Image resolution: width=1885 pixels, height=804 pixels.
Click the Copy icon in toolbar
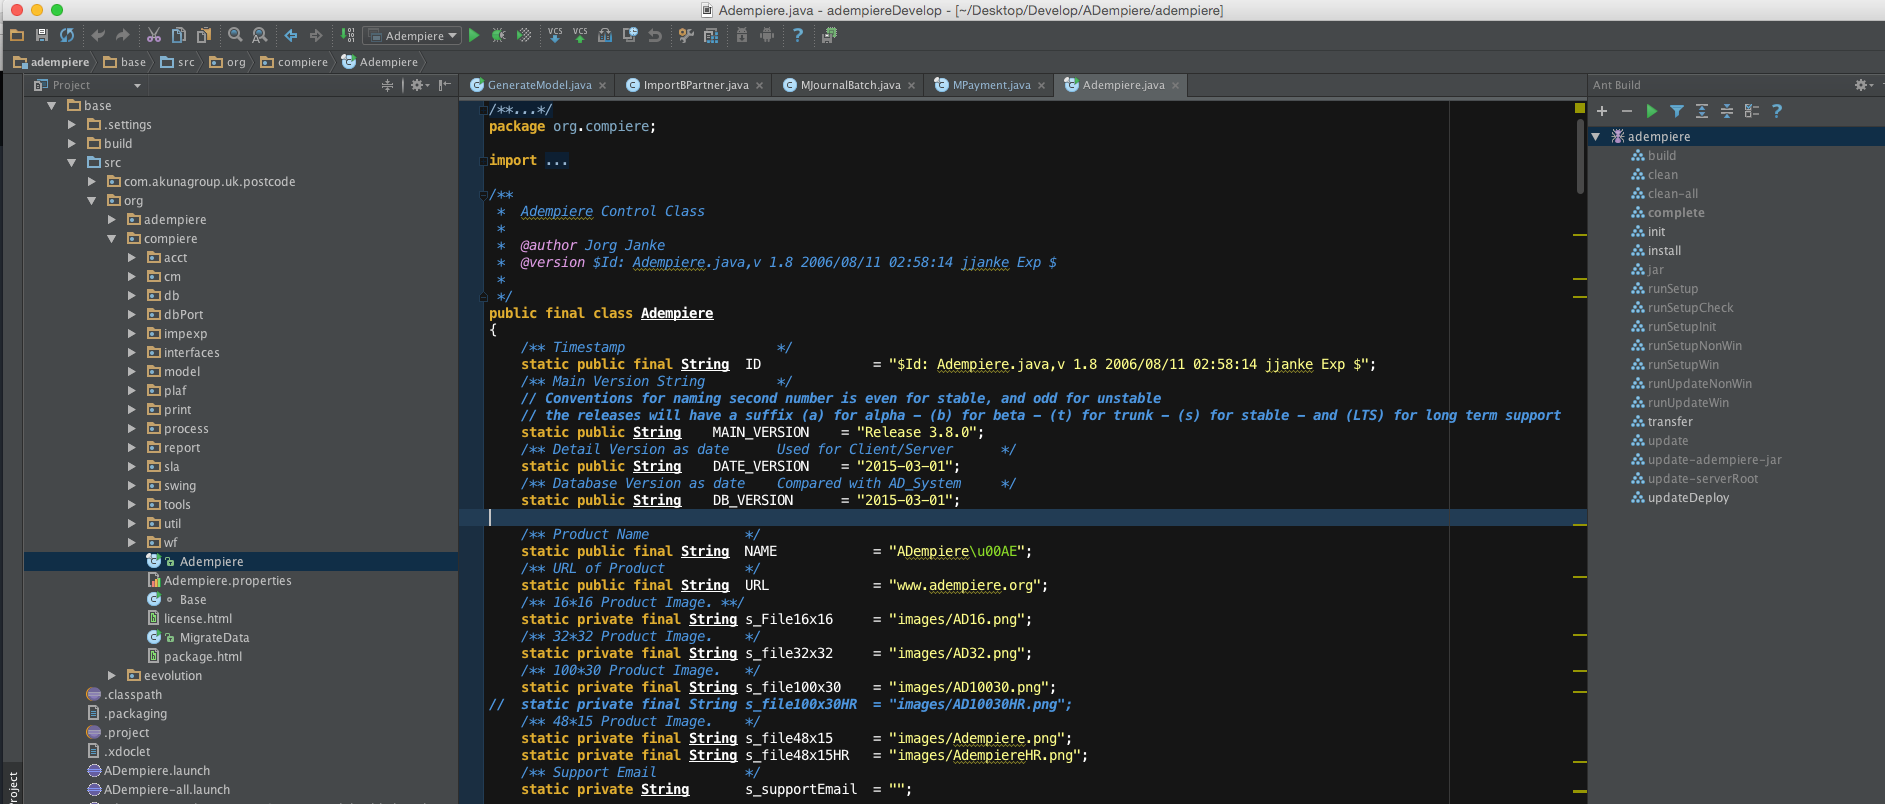click(179, 35)
